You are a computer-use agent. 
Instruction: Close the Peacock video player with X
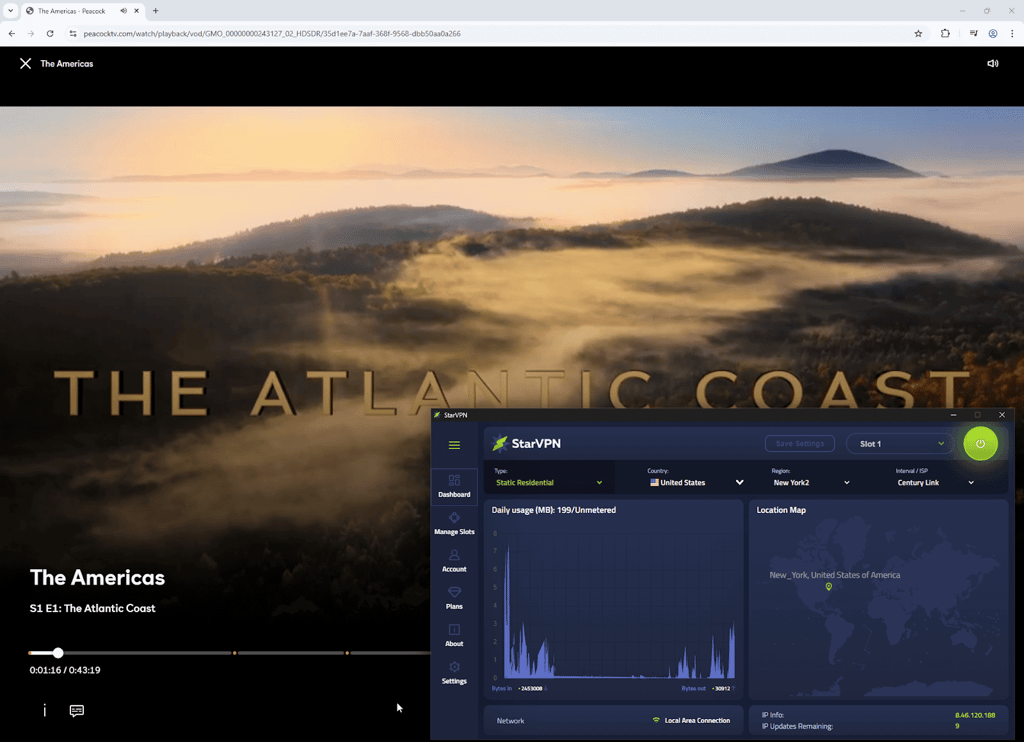coord(25,63)
